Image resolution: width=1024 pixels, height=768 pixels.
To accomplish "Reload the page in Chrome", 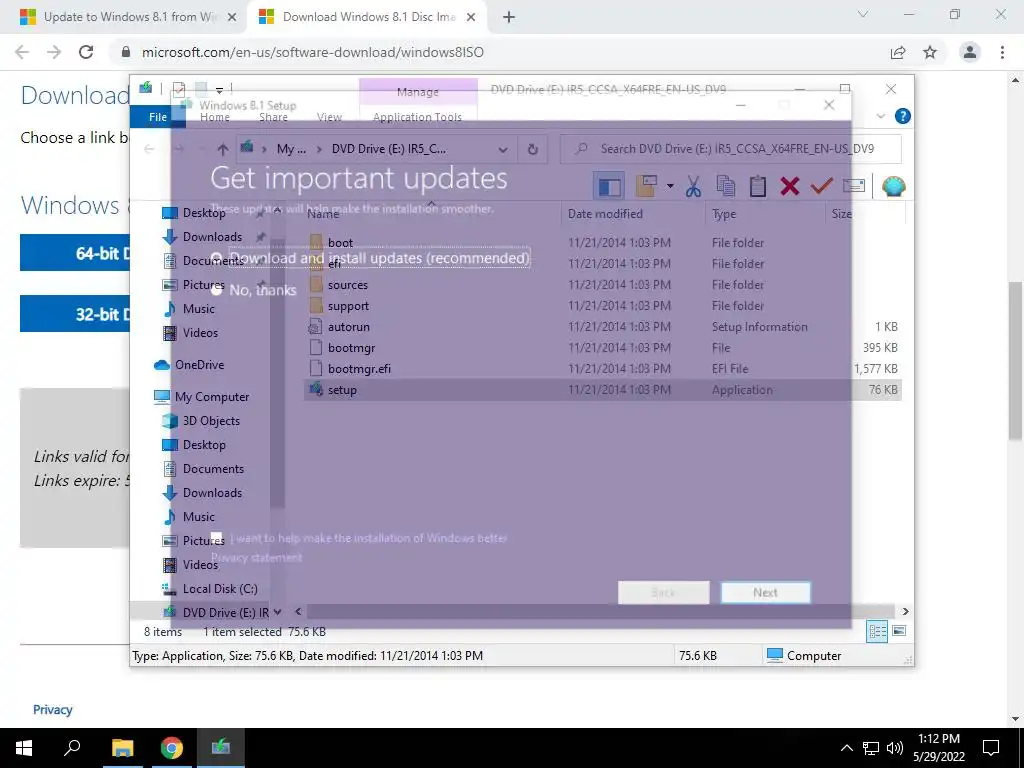I will (86, 52).
